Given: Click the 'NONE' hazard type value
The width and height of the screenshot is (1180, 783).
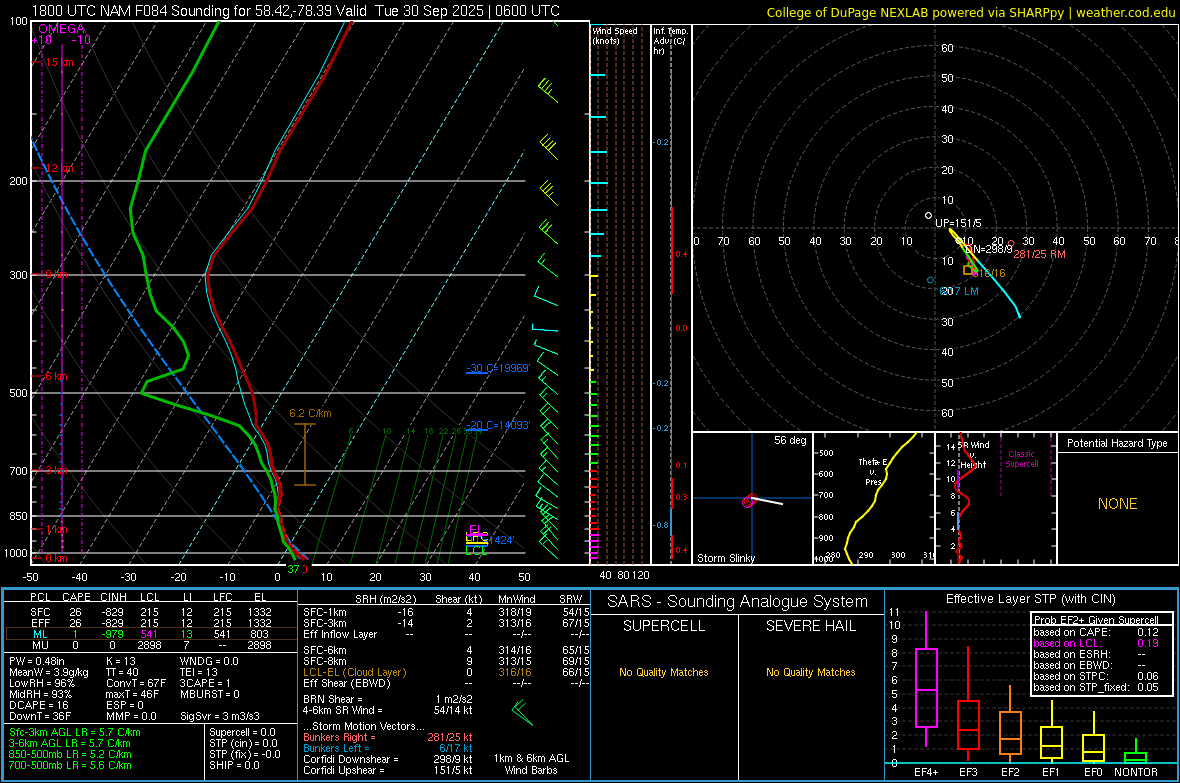Looking at the screenshot, I should pos(1117,504).
